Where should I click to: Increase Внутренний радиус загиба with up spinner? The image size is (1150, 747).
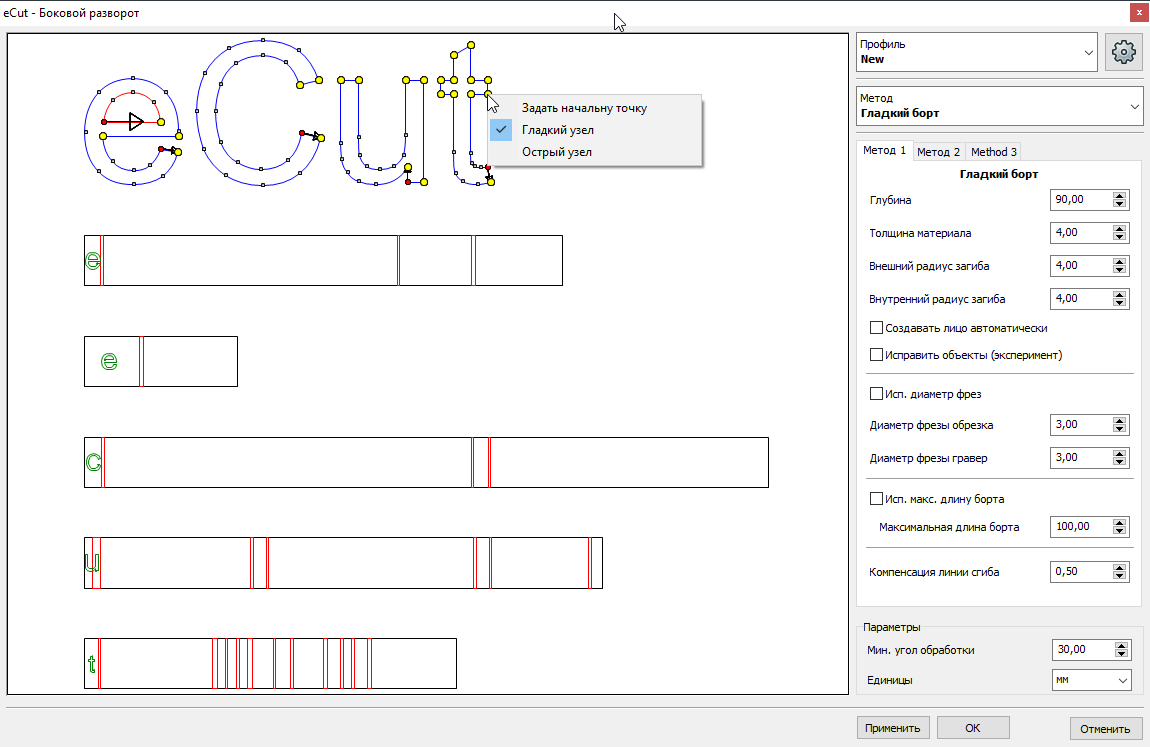click(1119, 294)
